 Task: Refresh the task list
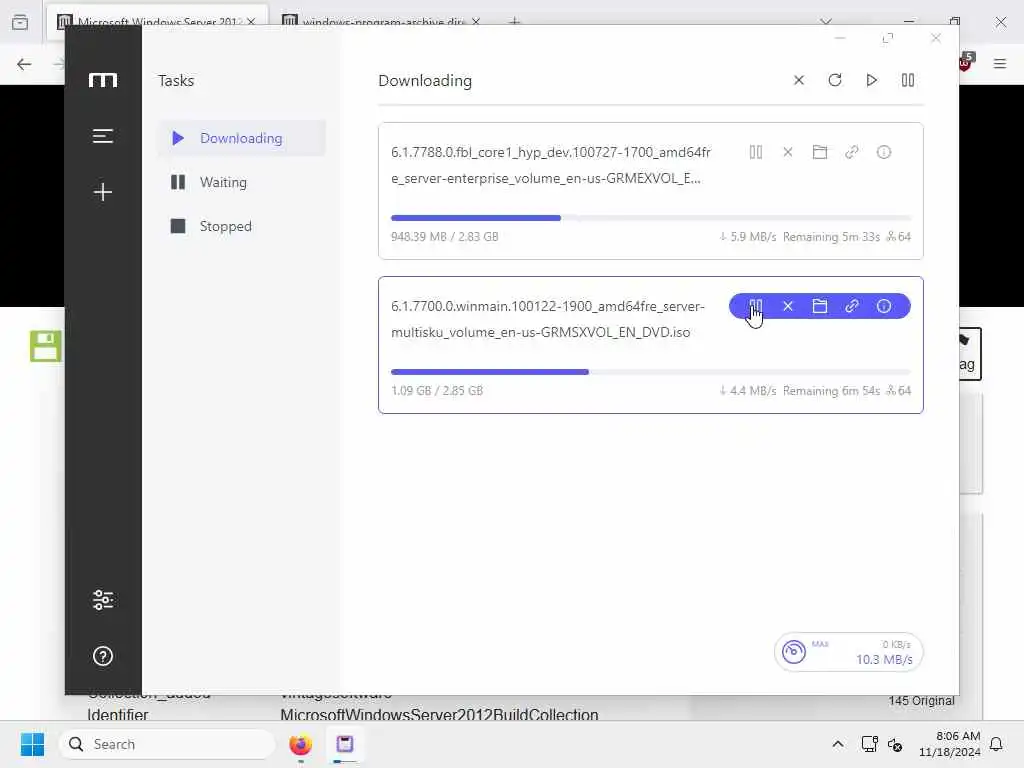coord(835,80)
